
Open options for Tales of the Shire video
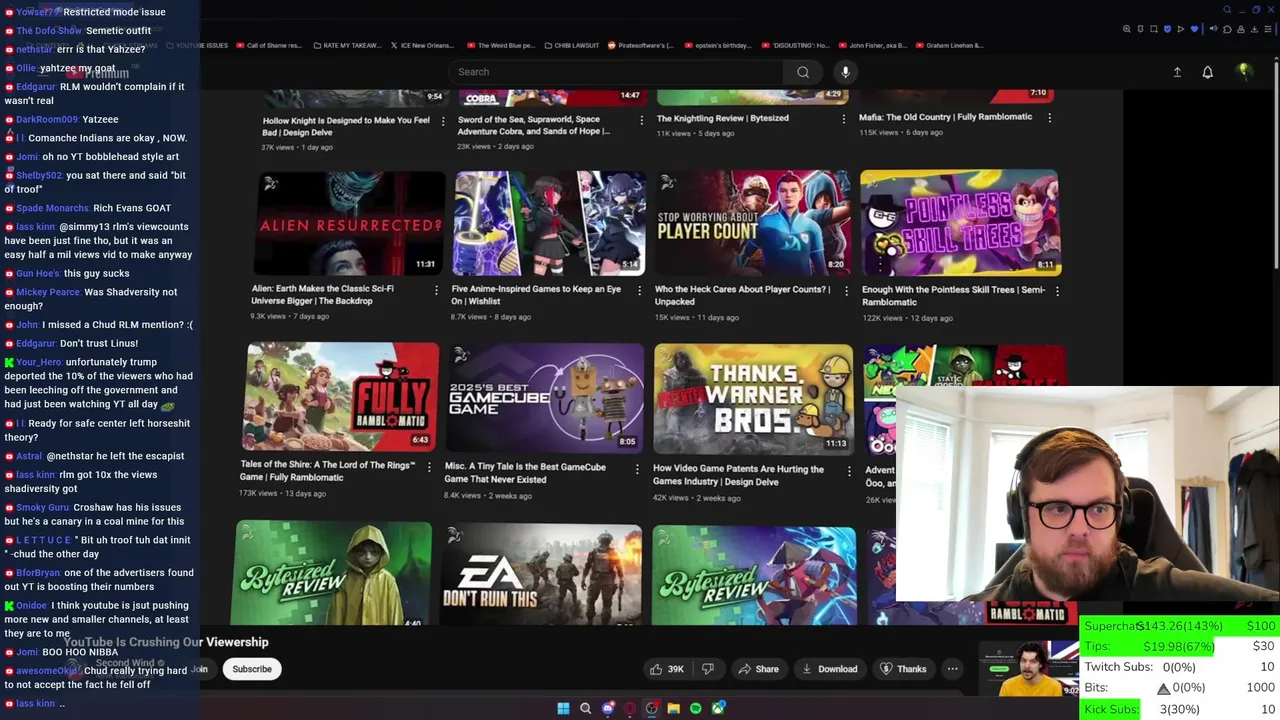tap(429, 467)
